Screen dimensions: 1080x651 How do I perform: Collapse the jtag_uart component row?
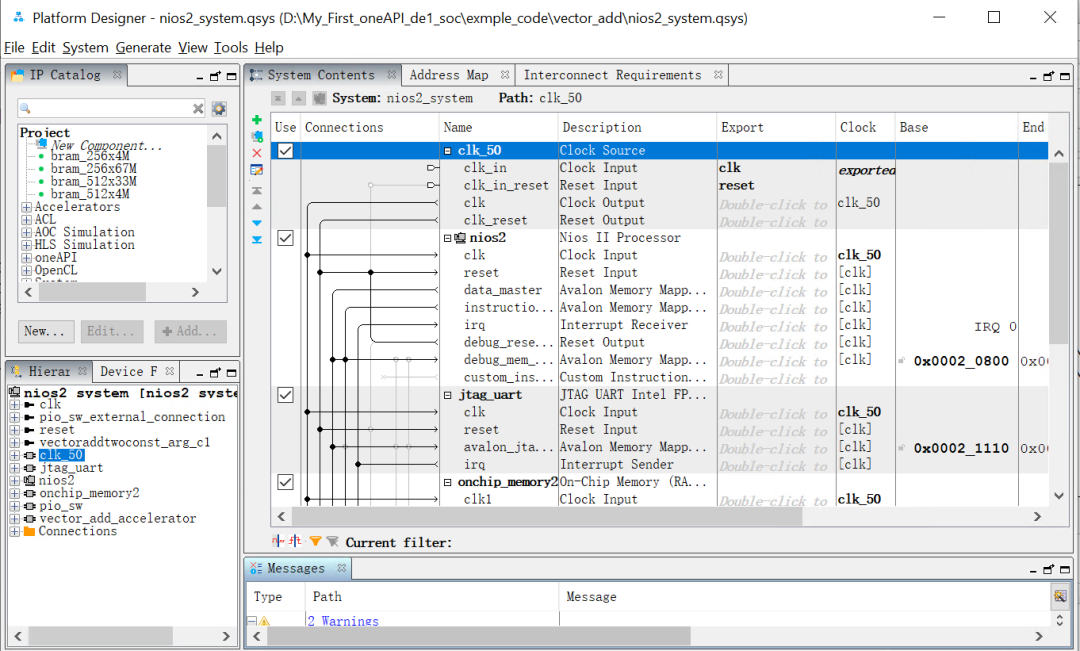tap(448, 395)
